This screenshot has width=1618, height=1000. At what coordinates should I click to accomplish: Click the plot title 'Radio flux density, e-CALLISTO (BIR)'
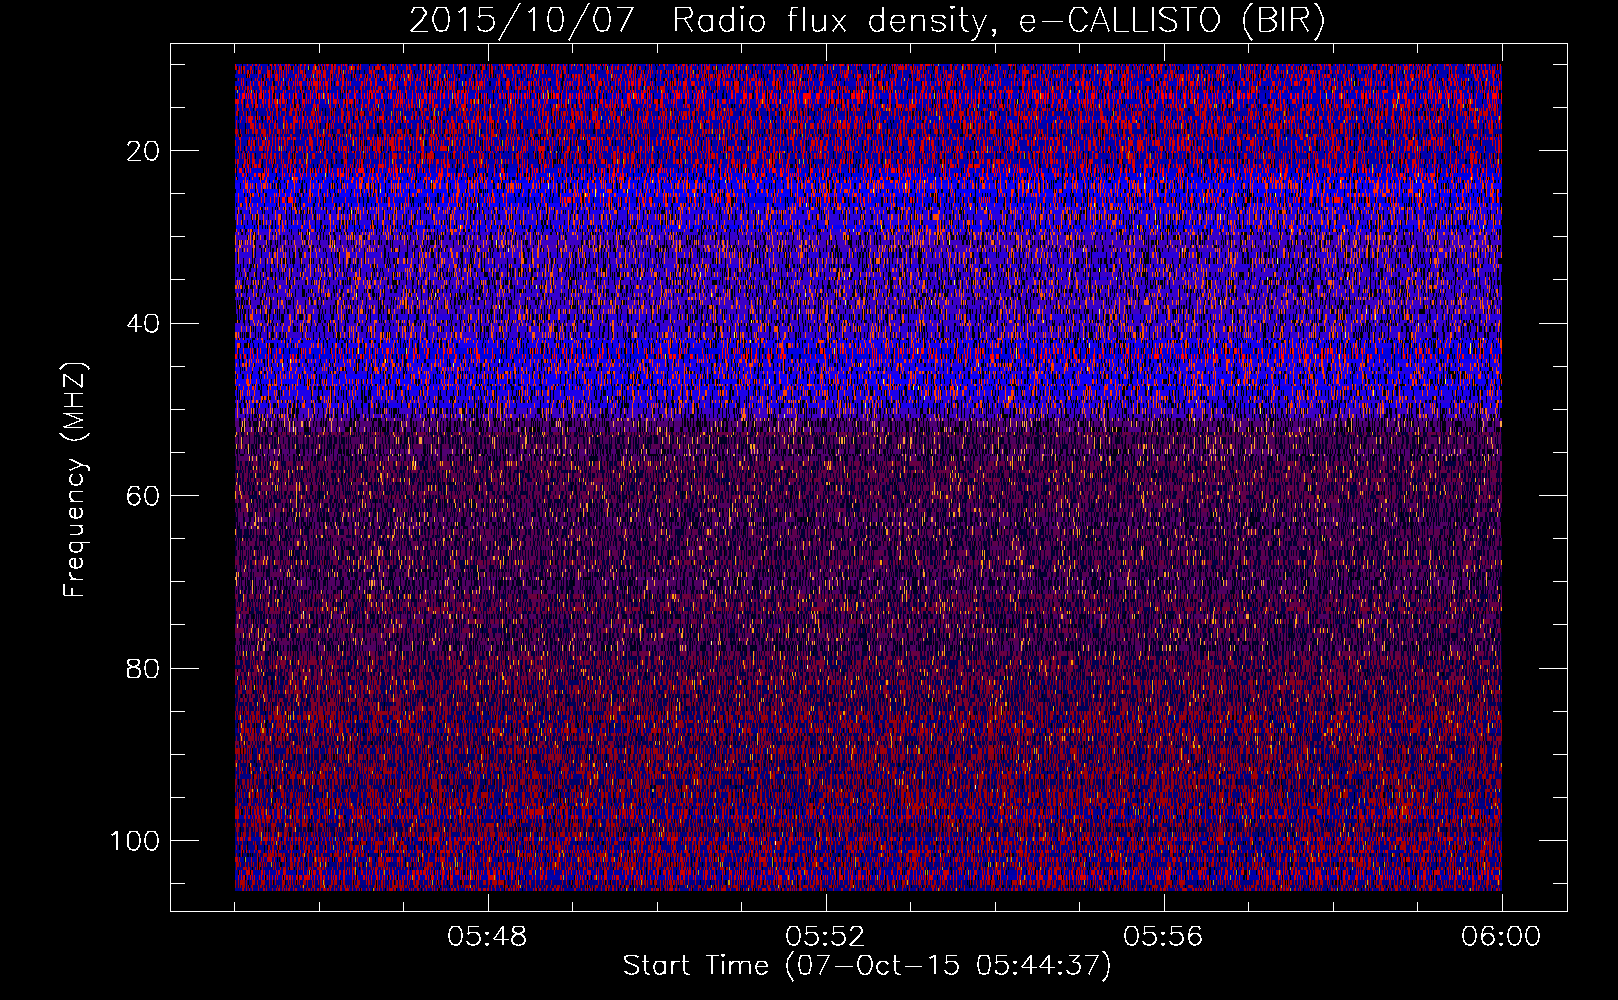click(999, 21)
